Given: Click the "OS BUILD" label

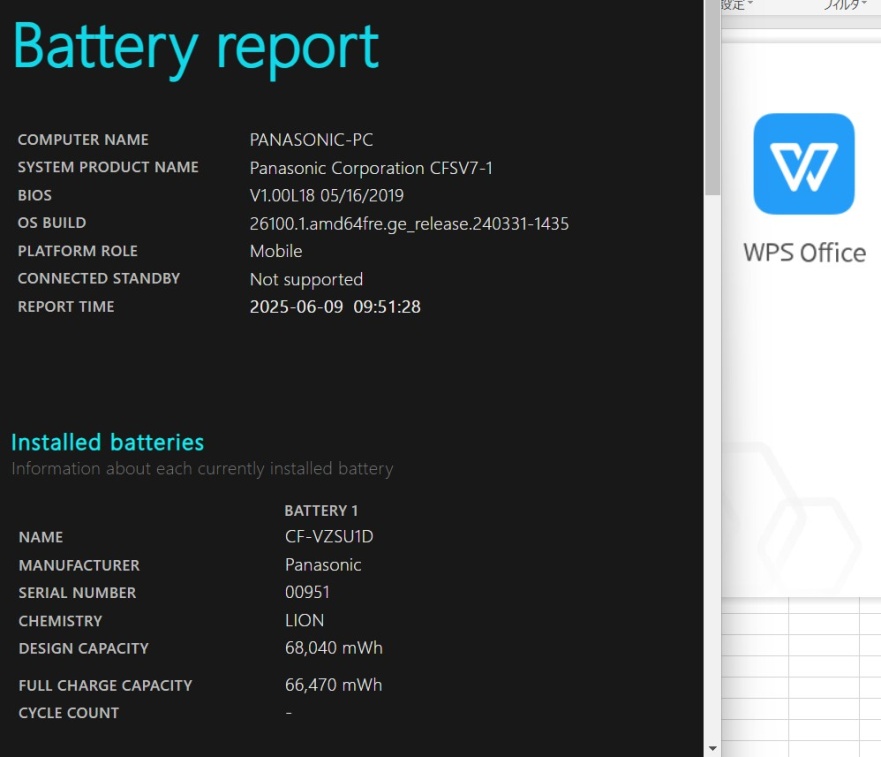Looking at the screenshot, I should coord(52,223).
